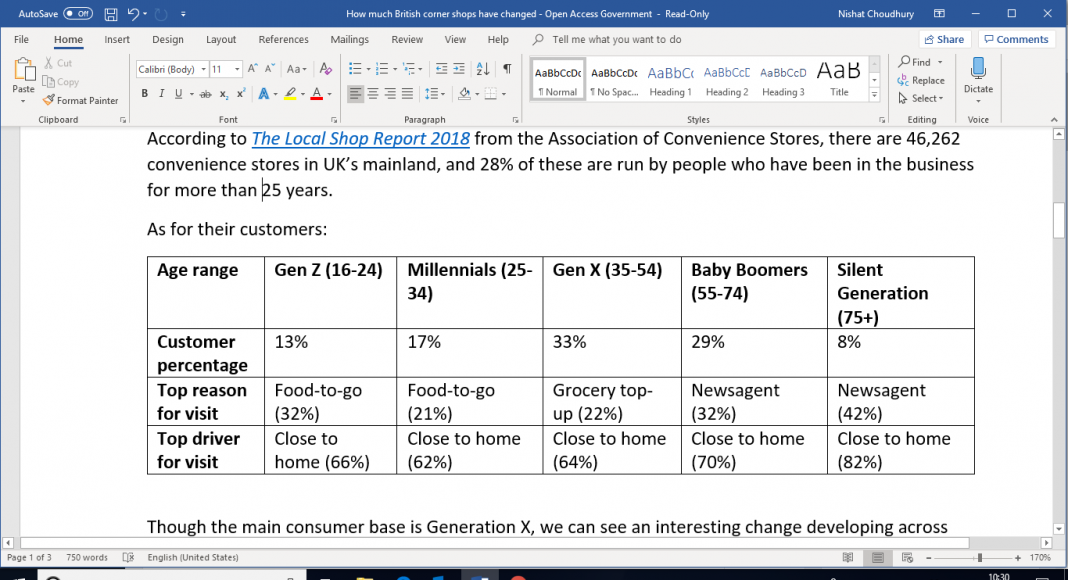Open the proofing errors status icon
The image size is (1068, 580).
point(128,557)
